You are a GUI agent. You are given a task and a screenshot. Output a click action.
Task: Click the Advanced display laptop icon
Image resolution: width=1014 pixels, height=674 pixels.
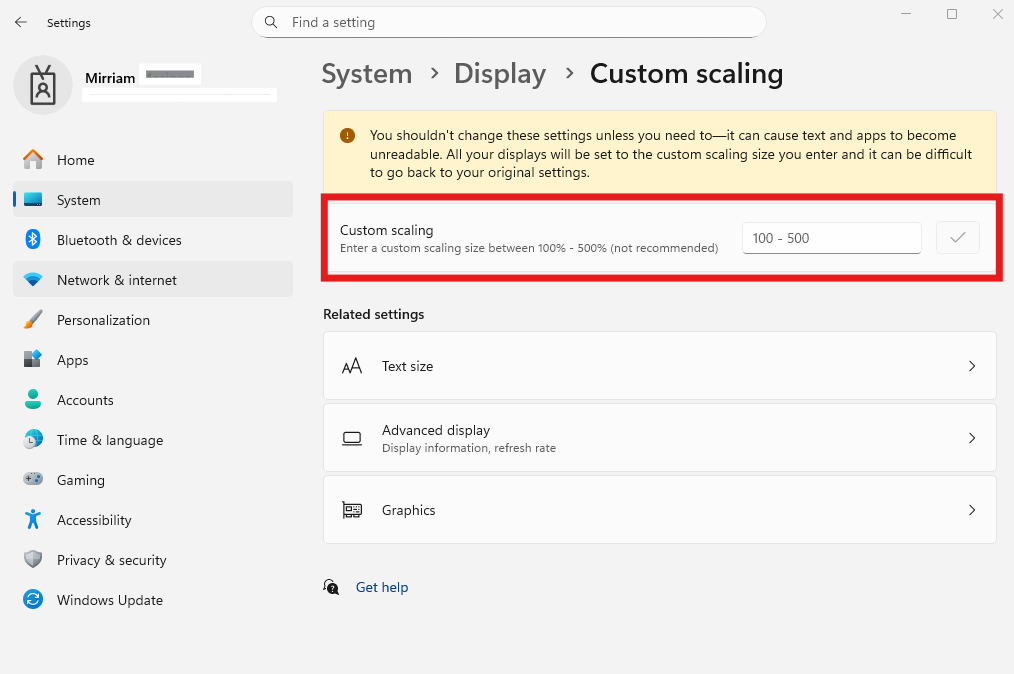coord(352,439)
